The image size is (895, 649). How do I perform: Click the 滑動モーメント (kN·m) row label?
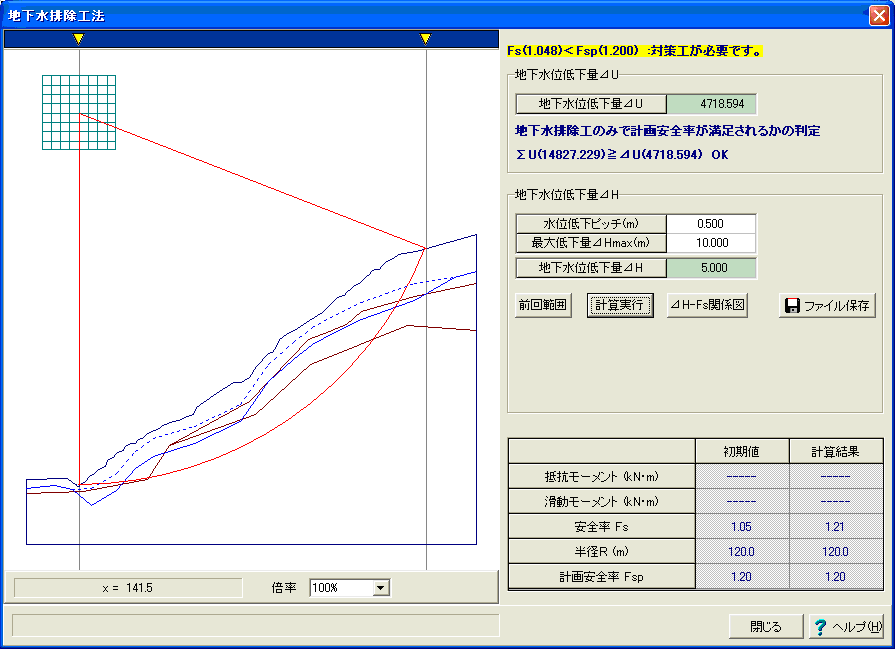pyautogui.click(x=601, y=502)
